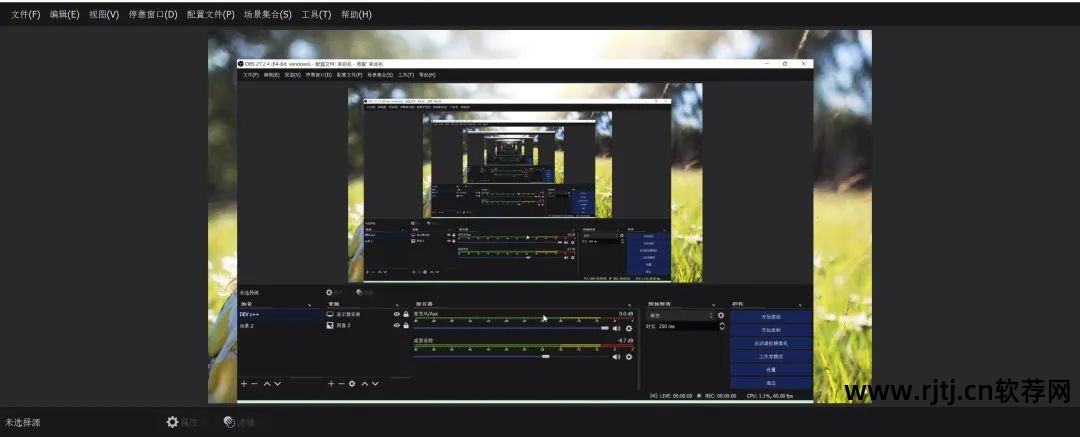Toggle visibility eye for 图像 2 source
This screenshot has height=437, width=1080.
tap(396, 325)
